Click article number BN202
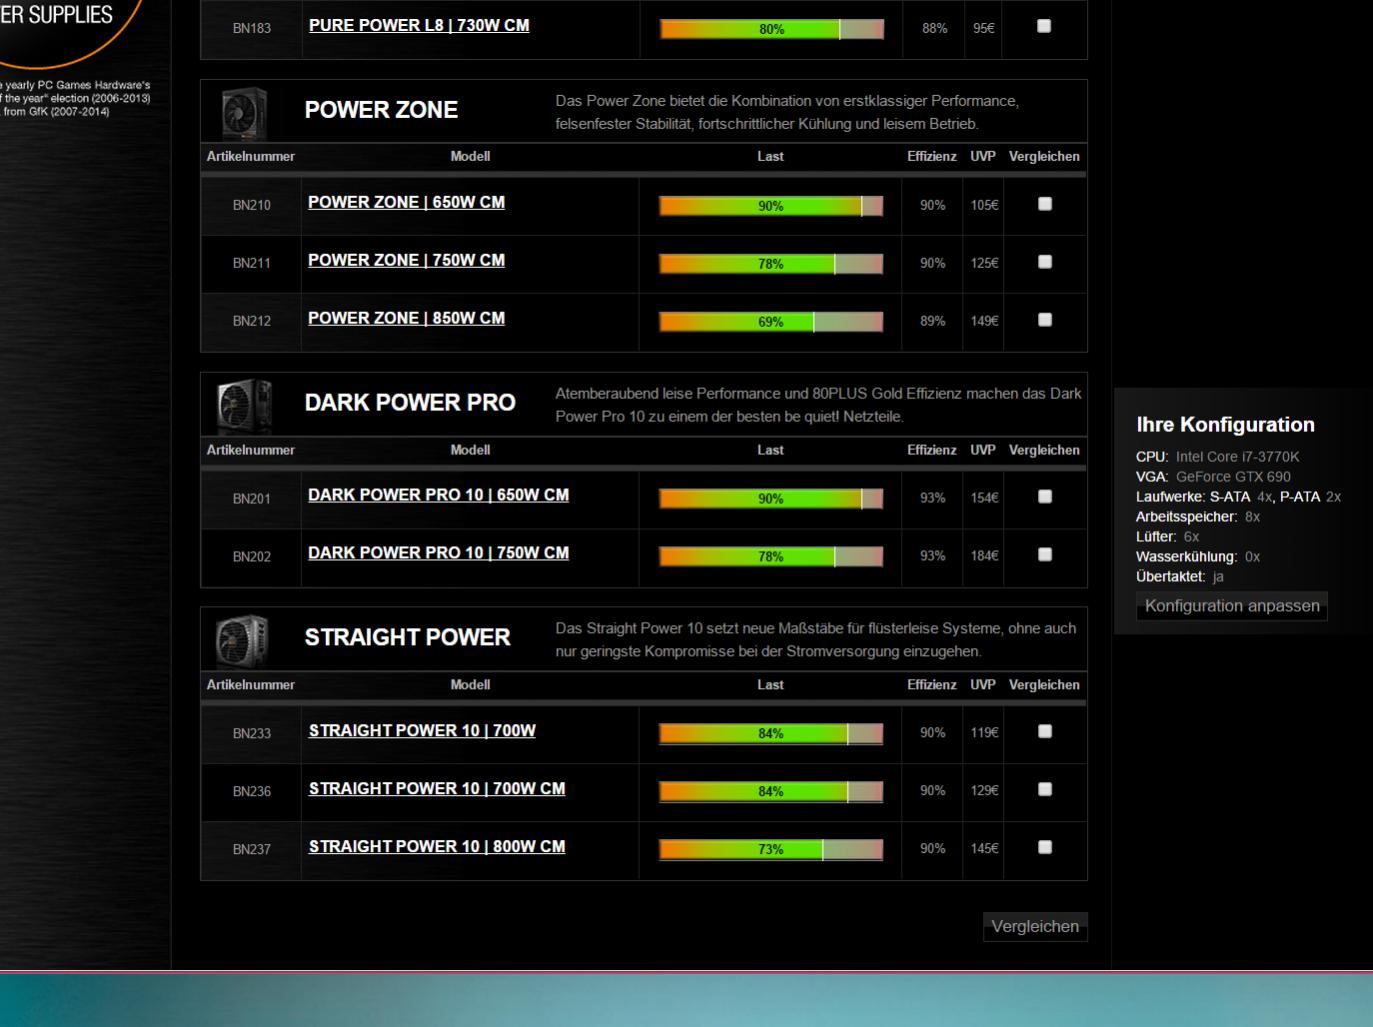This screenshot has height=1027, width=1373. tap(252, 556)
